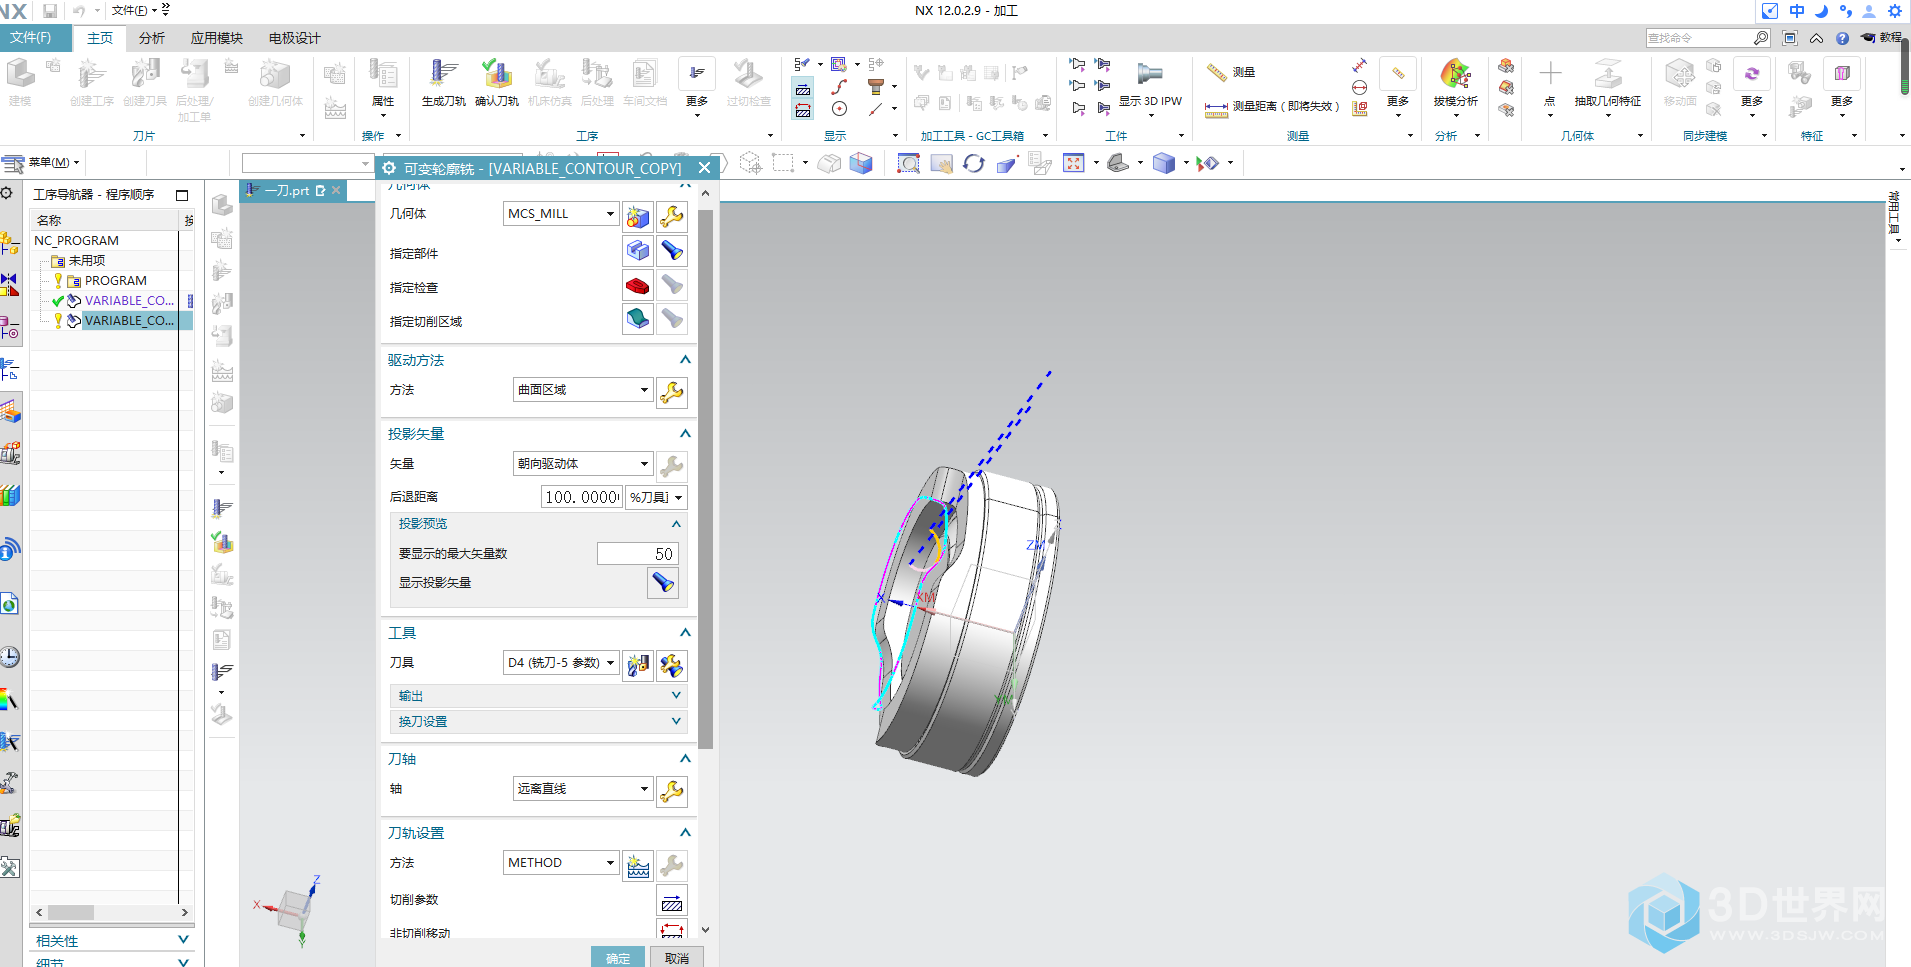Screen dimensions: 1911x967
Task: Click the select icon for 指定部件
Action: coord(638,251)
